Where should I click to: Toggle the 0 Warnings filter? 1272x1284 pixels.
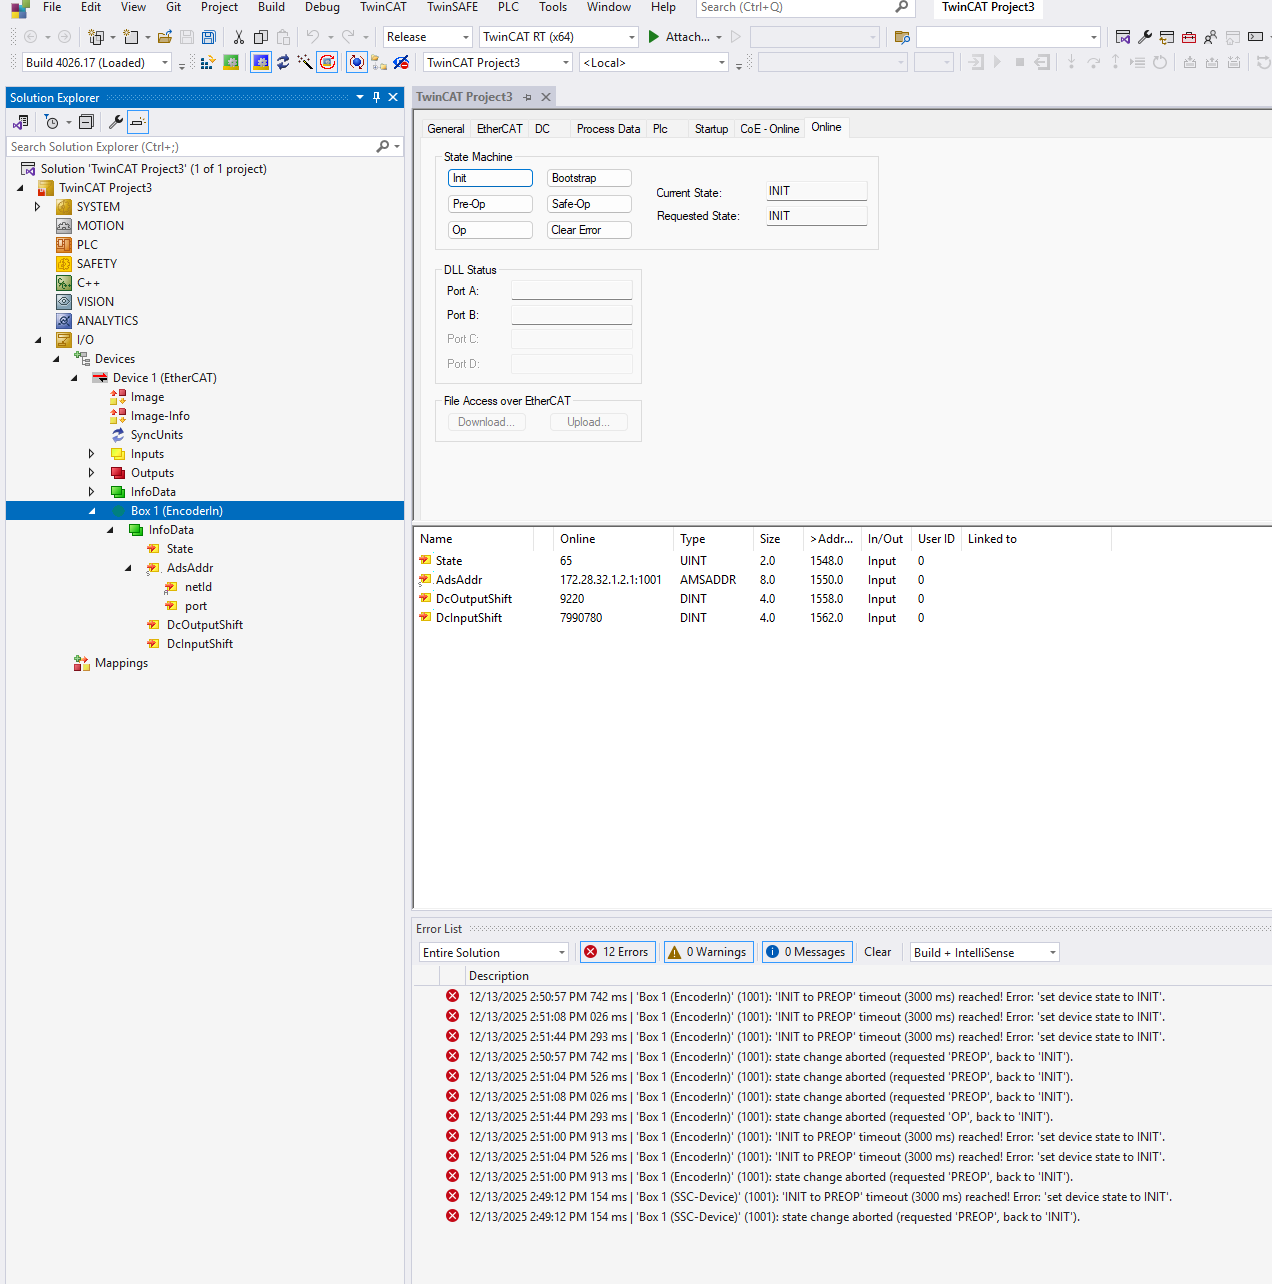coord(708,952)
